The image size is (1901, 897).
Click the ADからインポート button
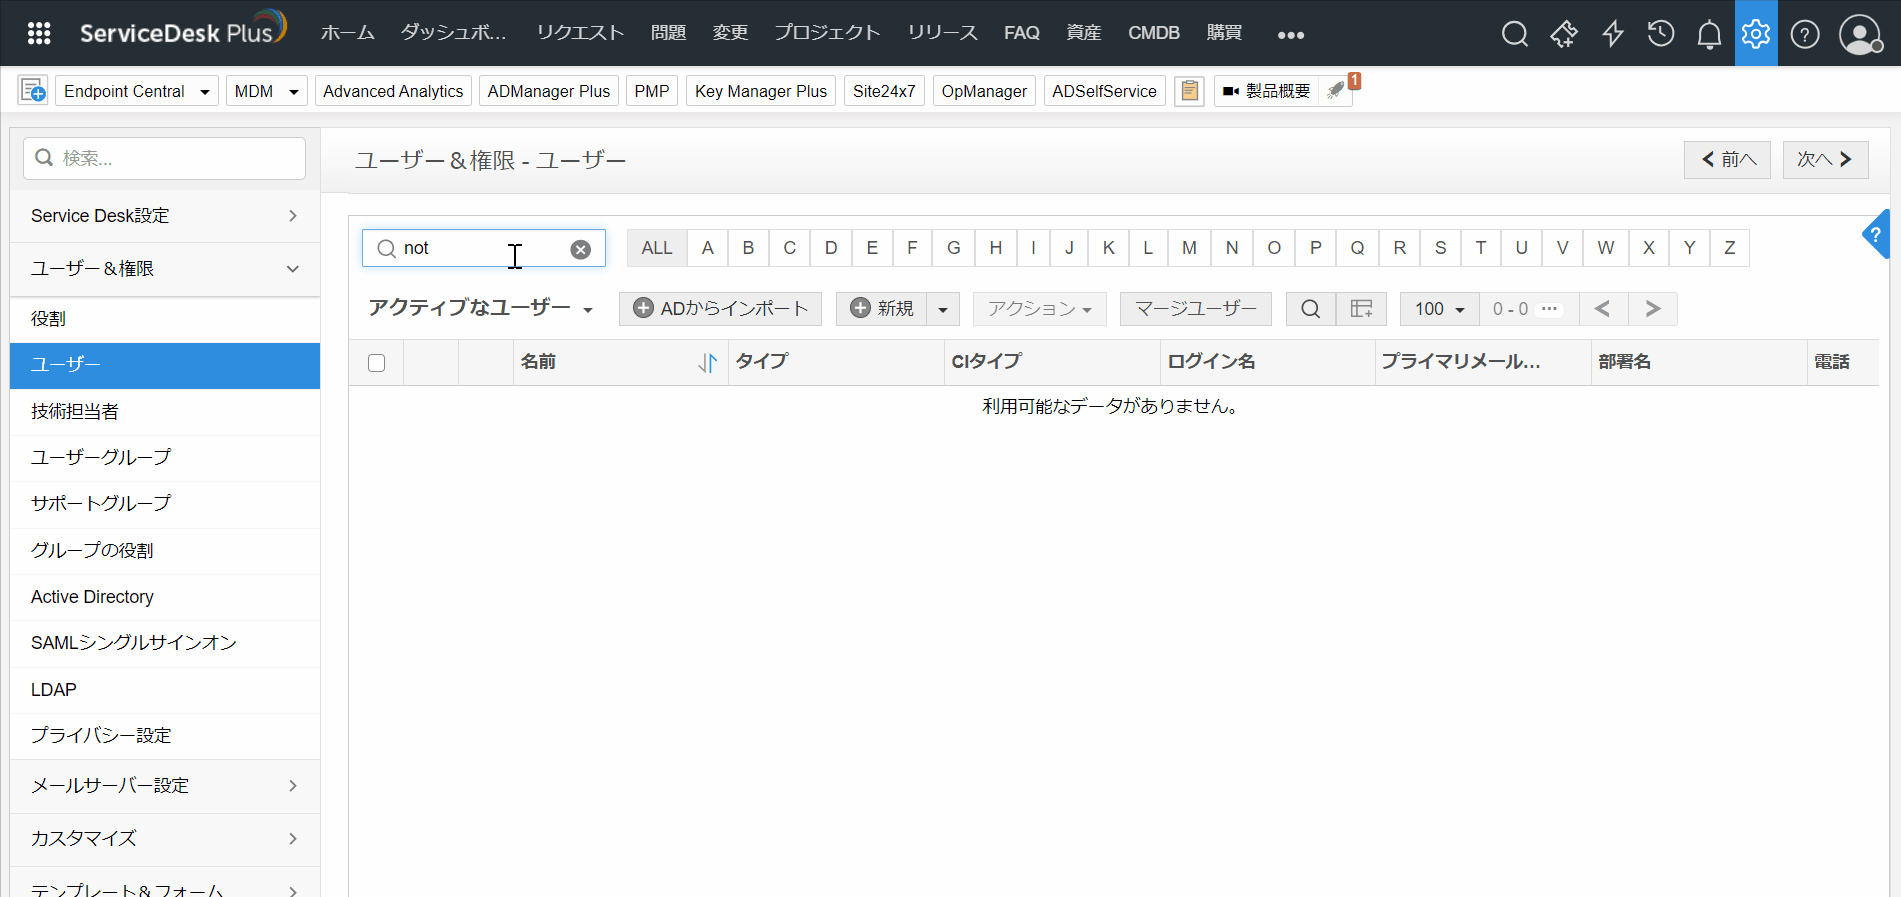720,309
